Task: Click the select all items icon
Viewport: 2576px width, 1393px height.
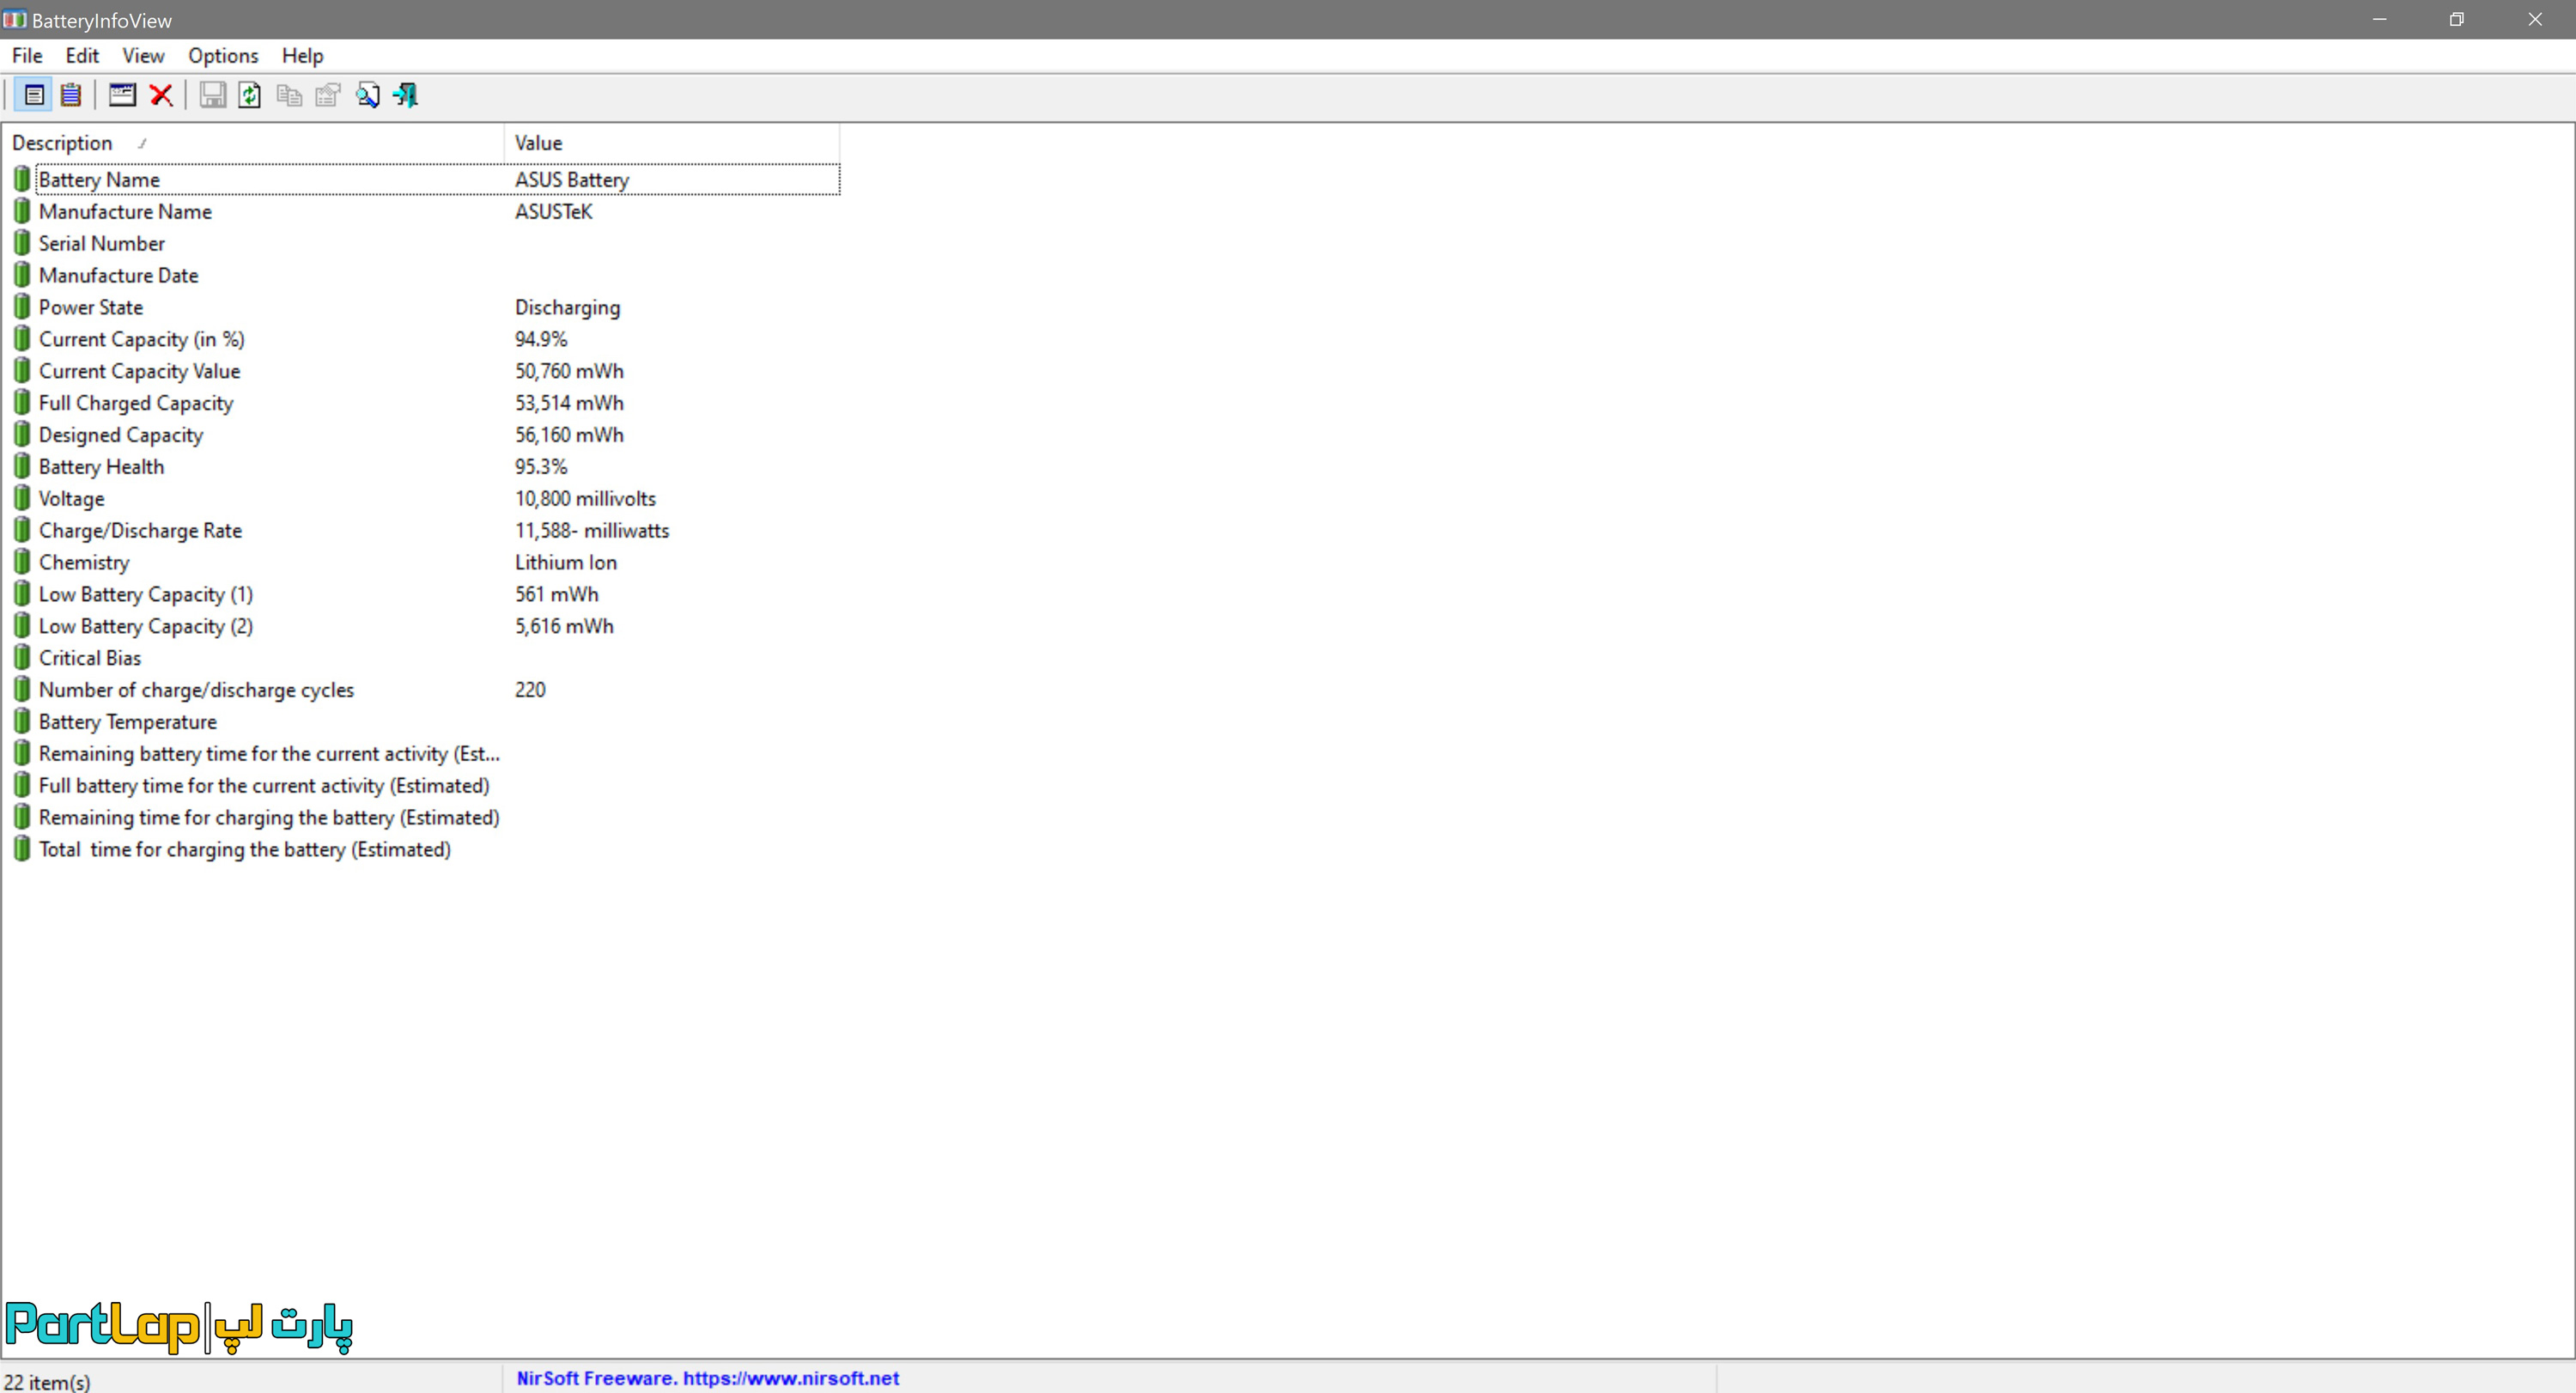Action: pyautogui.click(x=70, y=94)
